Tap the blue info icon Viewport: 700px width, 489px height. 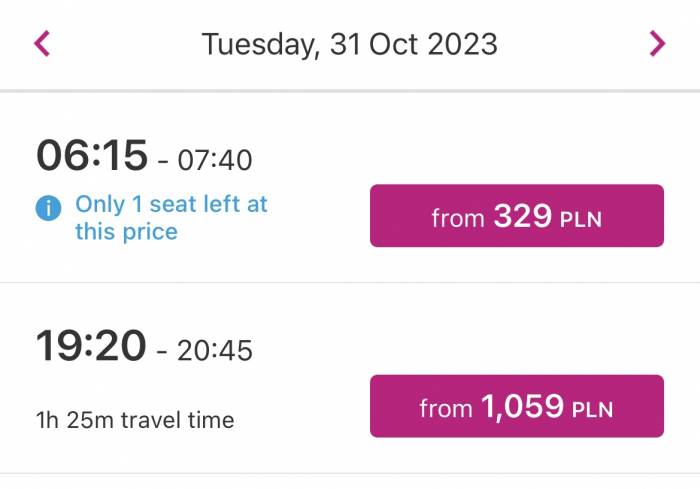coord(48,208)
